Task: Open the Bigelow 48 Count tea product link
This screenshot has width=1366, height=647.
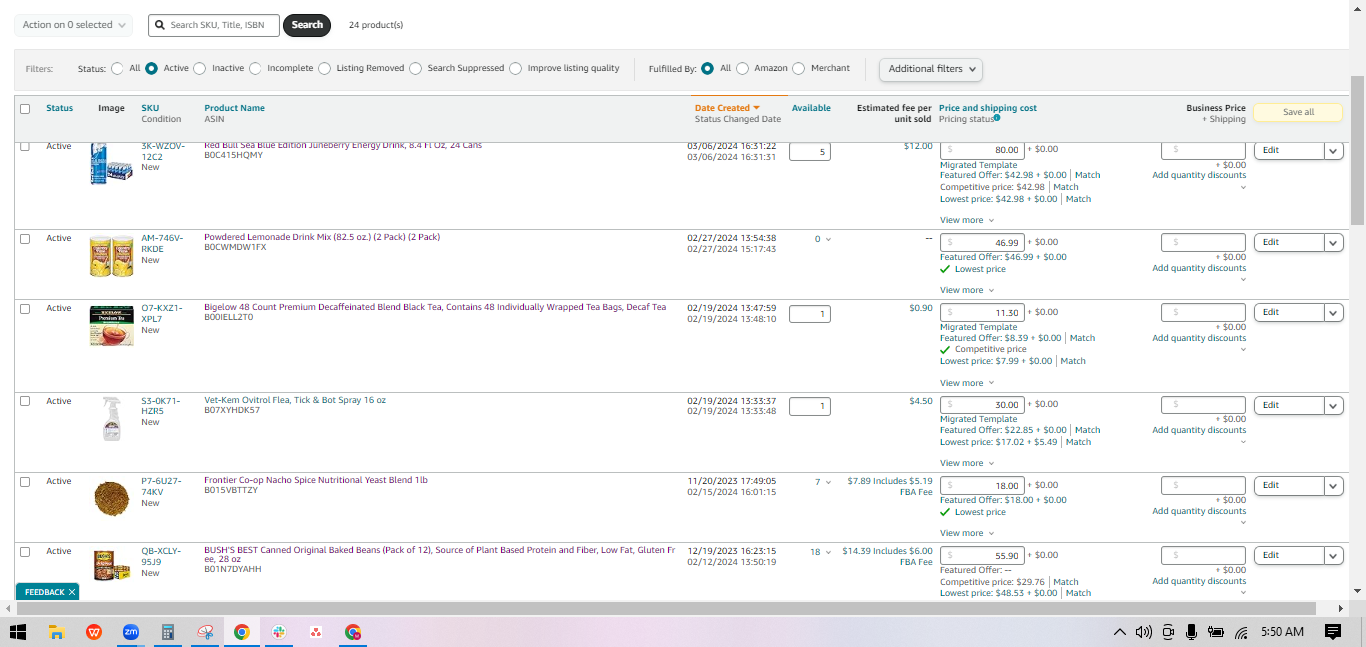Action: (x=434, y=307)
